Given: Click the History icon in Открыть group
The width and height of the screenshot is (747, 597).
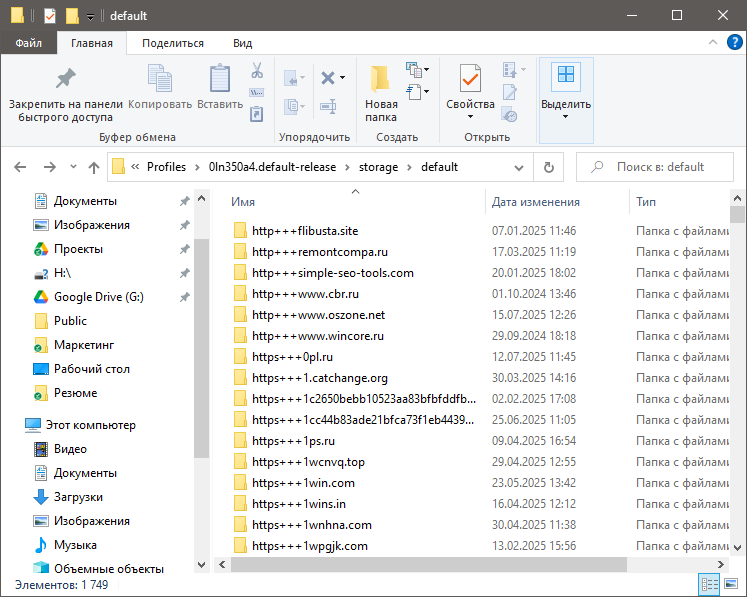Looking at the screenshot, I should [x=510, y=115].
